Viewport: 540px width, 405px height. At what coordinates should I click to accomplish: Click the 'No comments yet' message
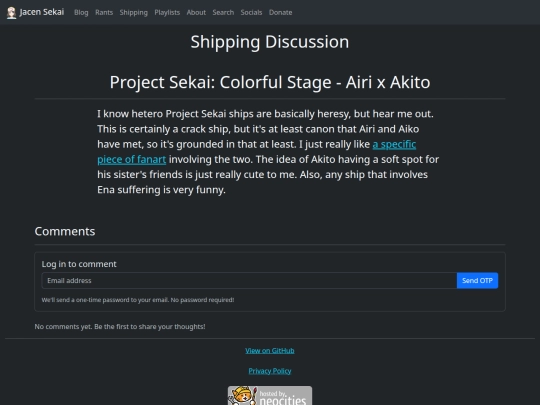click(120, 326)
